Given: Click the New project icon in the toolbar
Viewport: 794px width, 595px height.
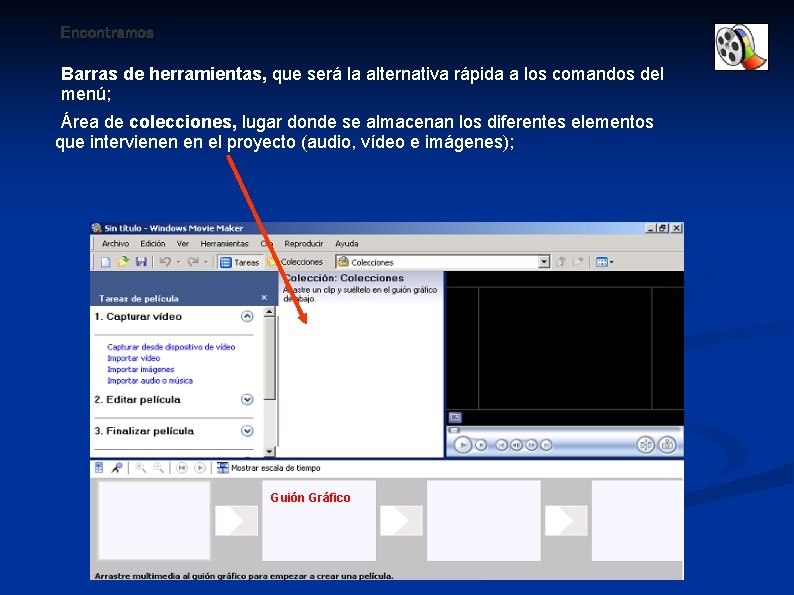Looking at the screenshot, I should pos(105,262).
